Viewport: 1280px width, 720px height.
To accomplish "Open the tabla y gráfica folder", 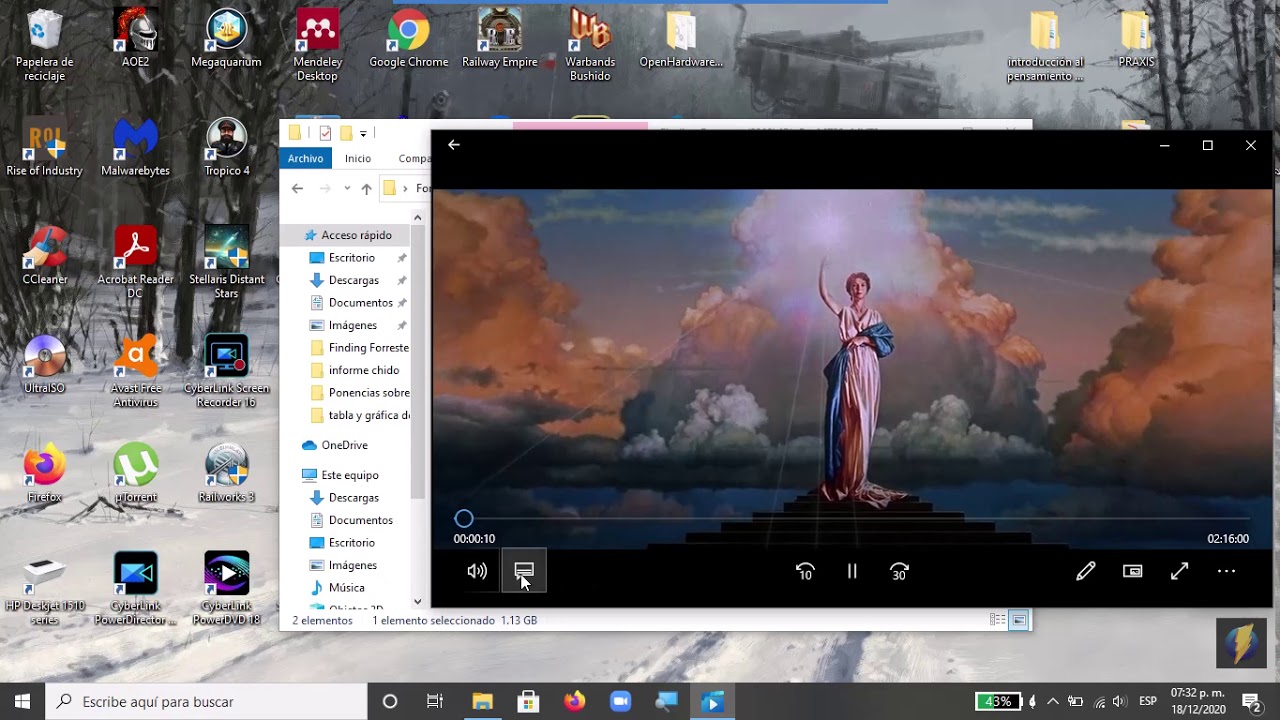I will pos(369,415).
